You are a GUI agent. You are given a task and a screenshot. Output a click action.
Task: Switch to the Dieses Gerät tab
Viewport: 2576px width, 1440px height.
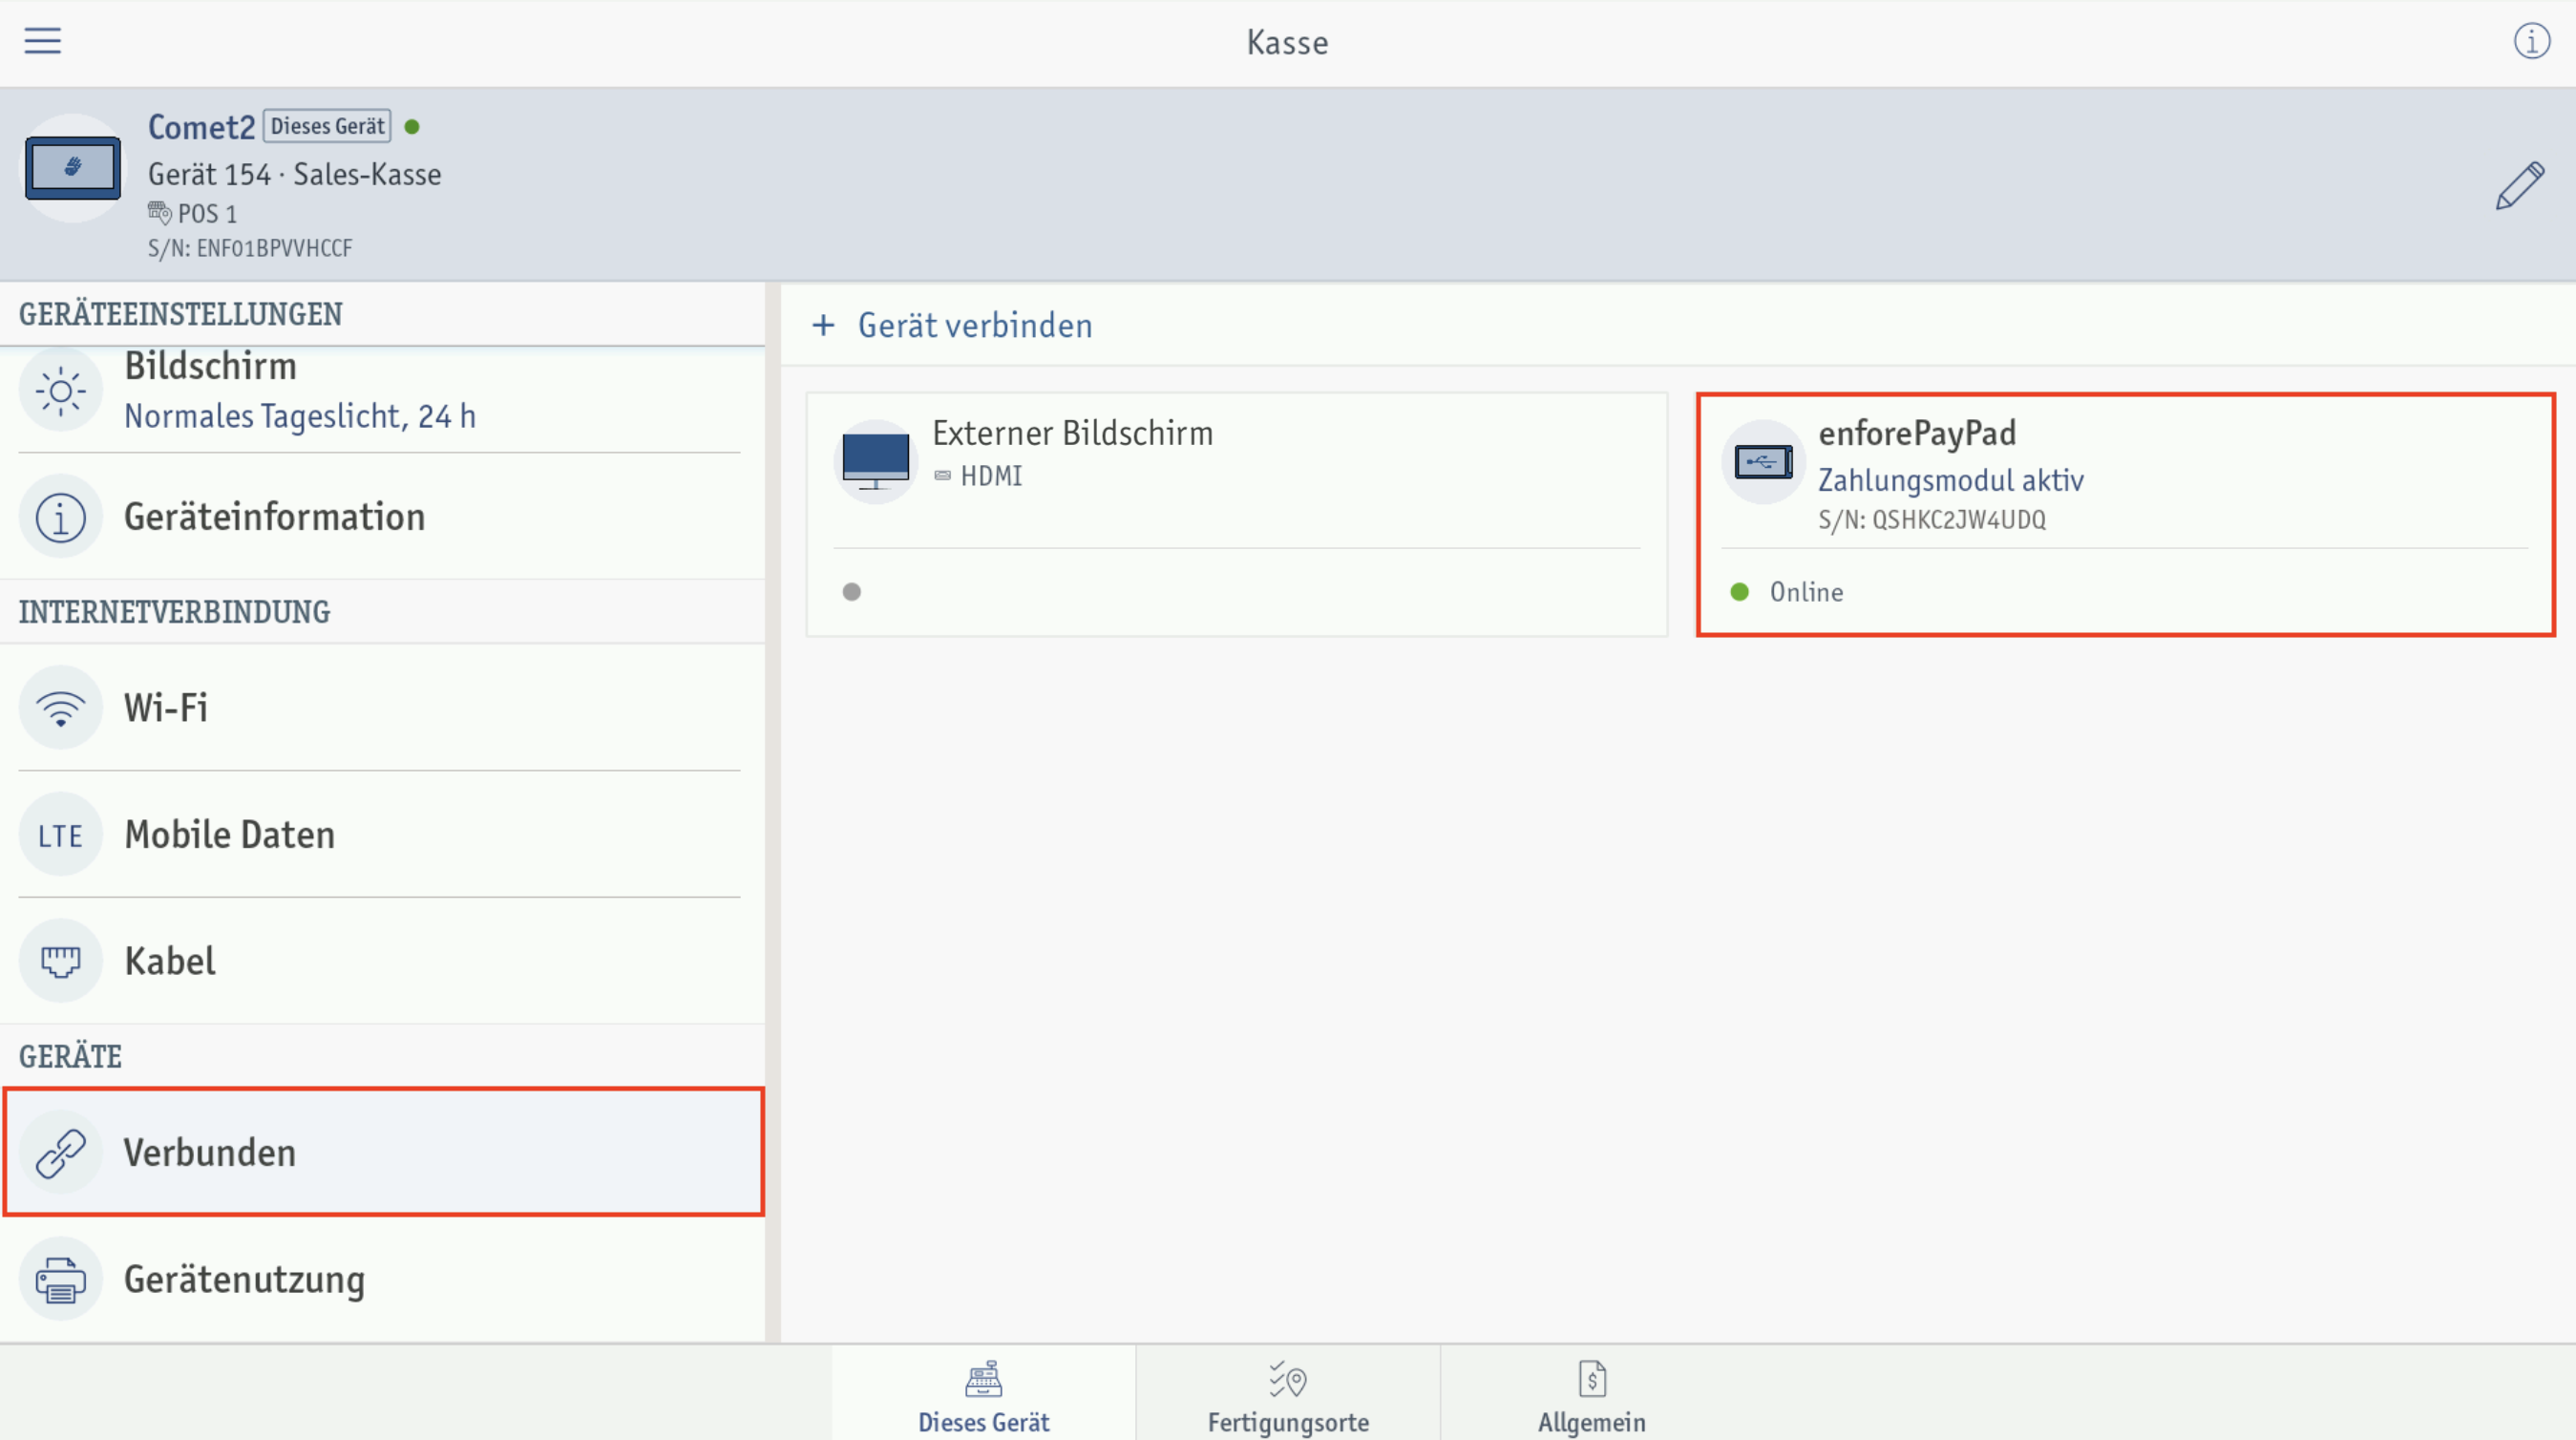coord(984,1393)
